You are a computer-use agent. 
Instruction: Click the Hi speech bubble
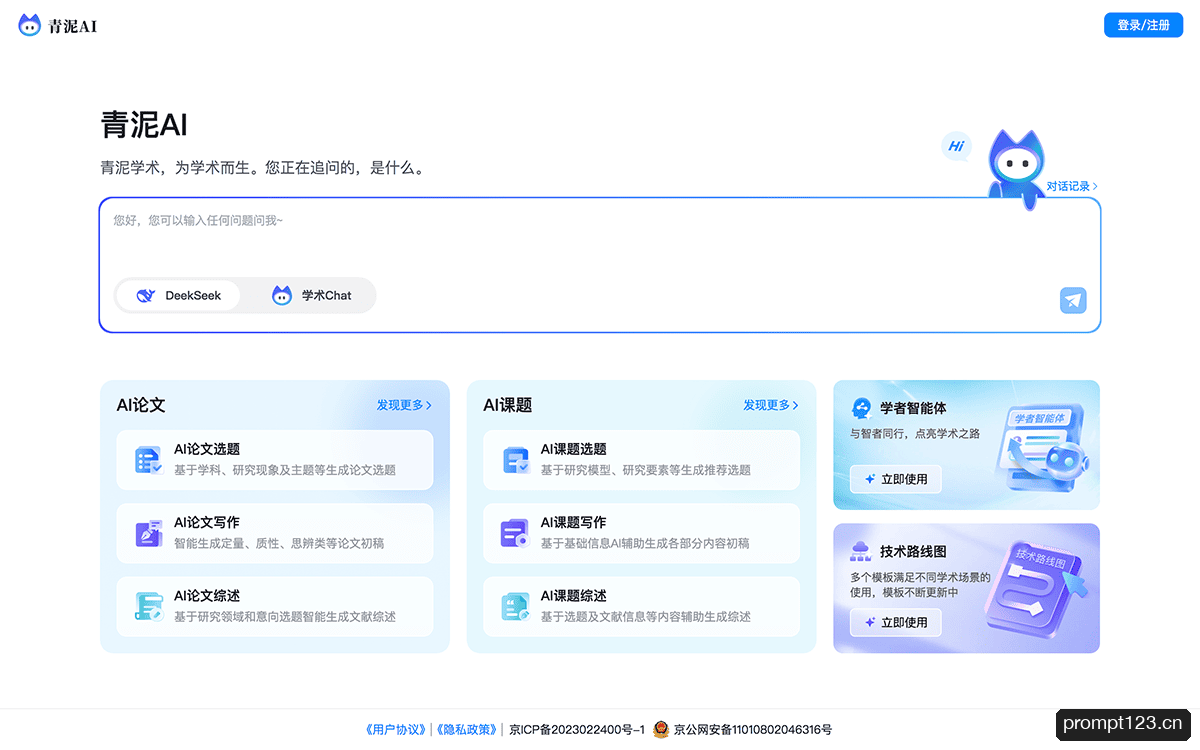pos(957,147)
